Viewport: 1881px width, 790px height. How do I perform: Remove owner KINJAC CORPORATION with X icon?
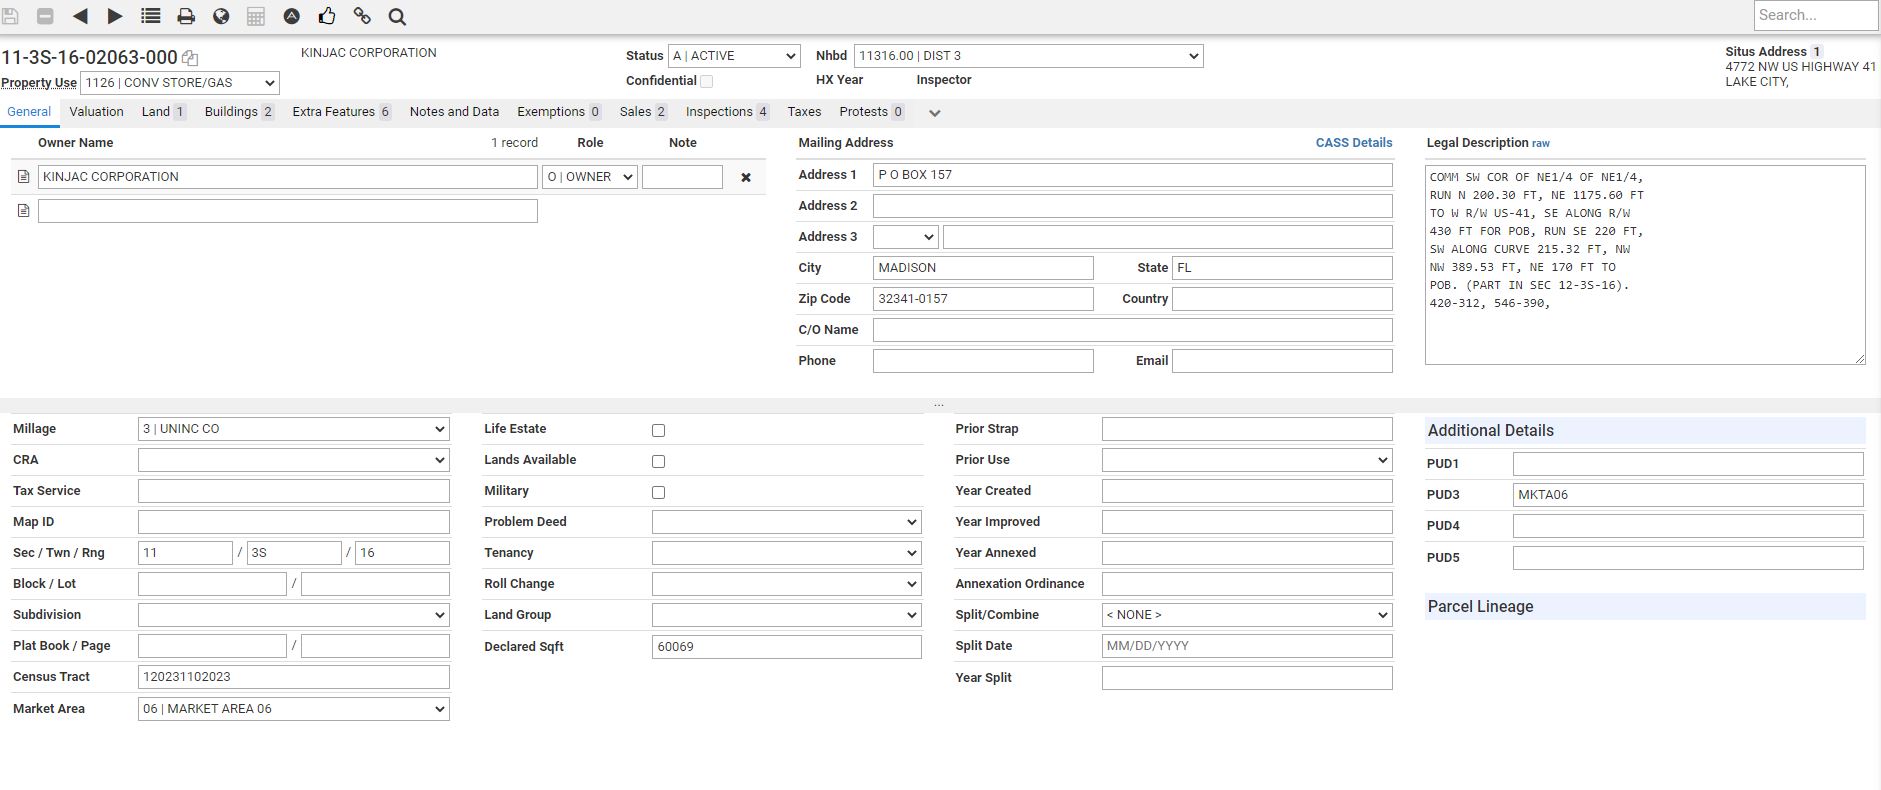pyautogui.click(x=745, y=177)
